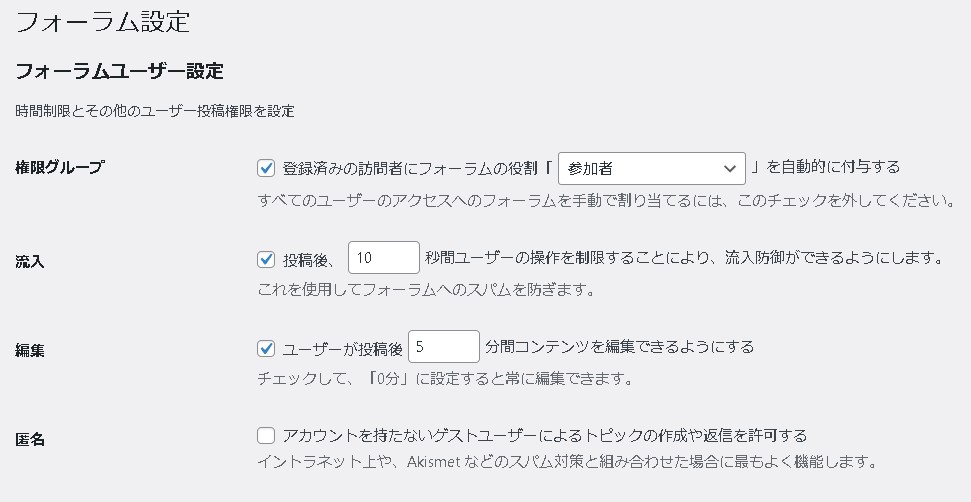Click the 登録済みの訪問者にフォーラムの役割 label text
Image resolution: width=971 pixels, height=502 pixels.
click(x=417, y=168)
